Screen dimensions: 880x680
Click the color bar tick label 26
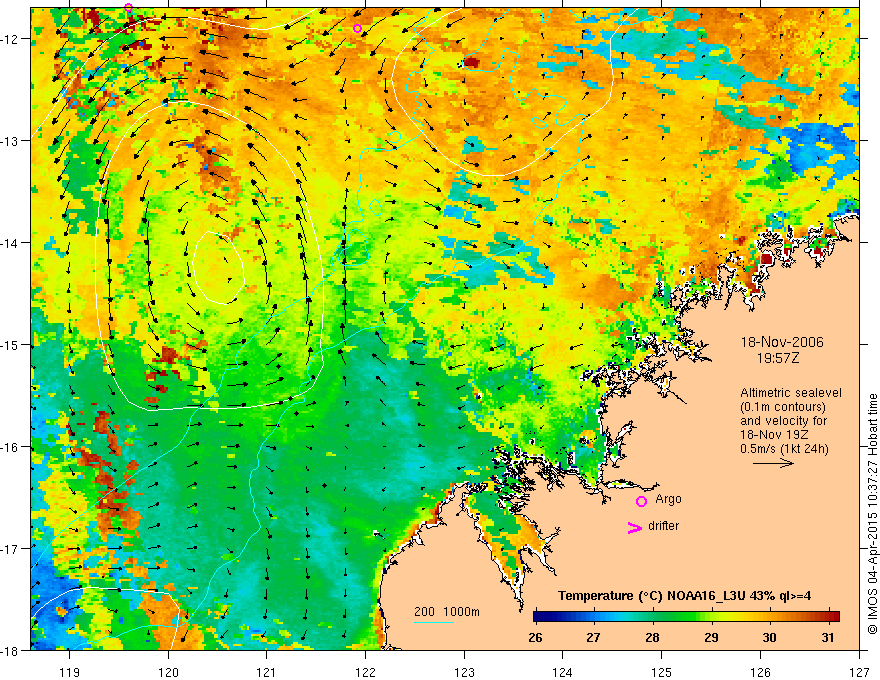[535, 637]
